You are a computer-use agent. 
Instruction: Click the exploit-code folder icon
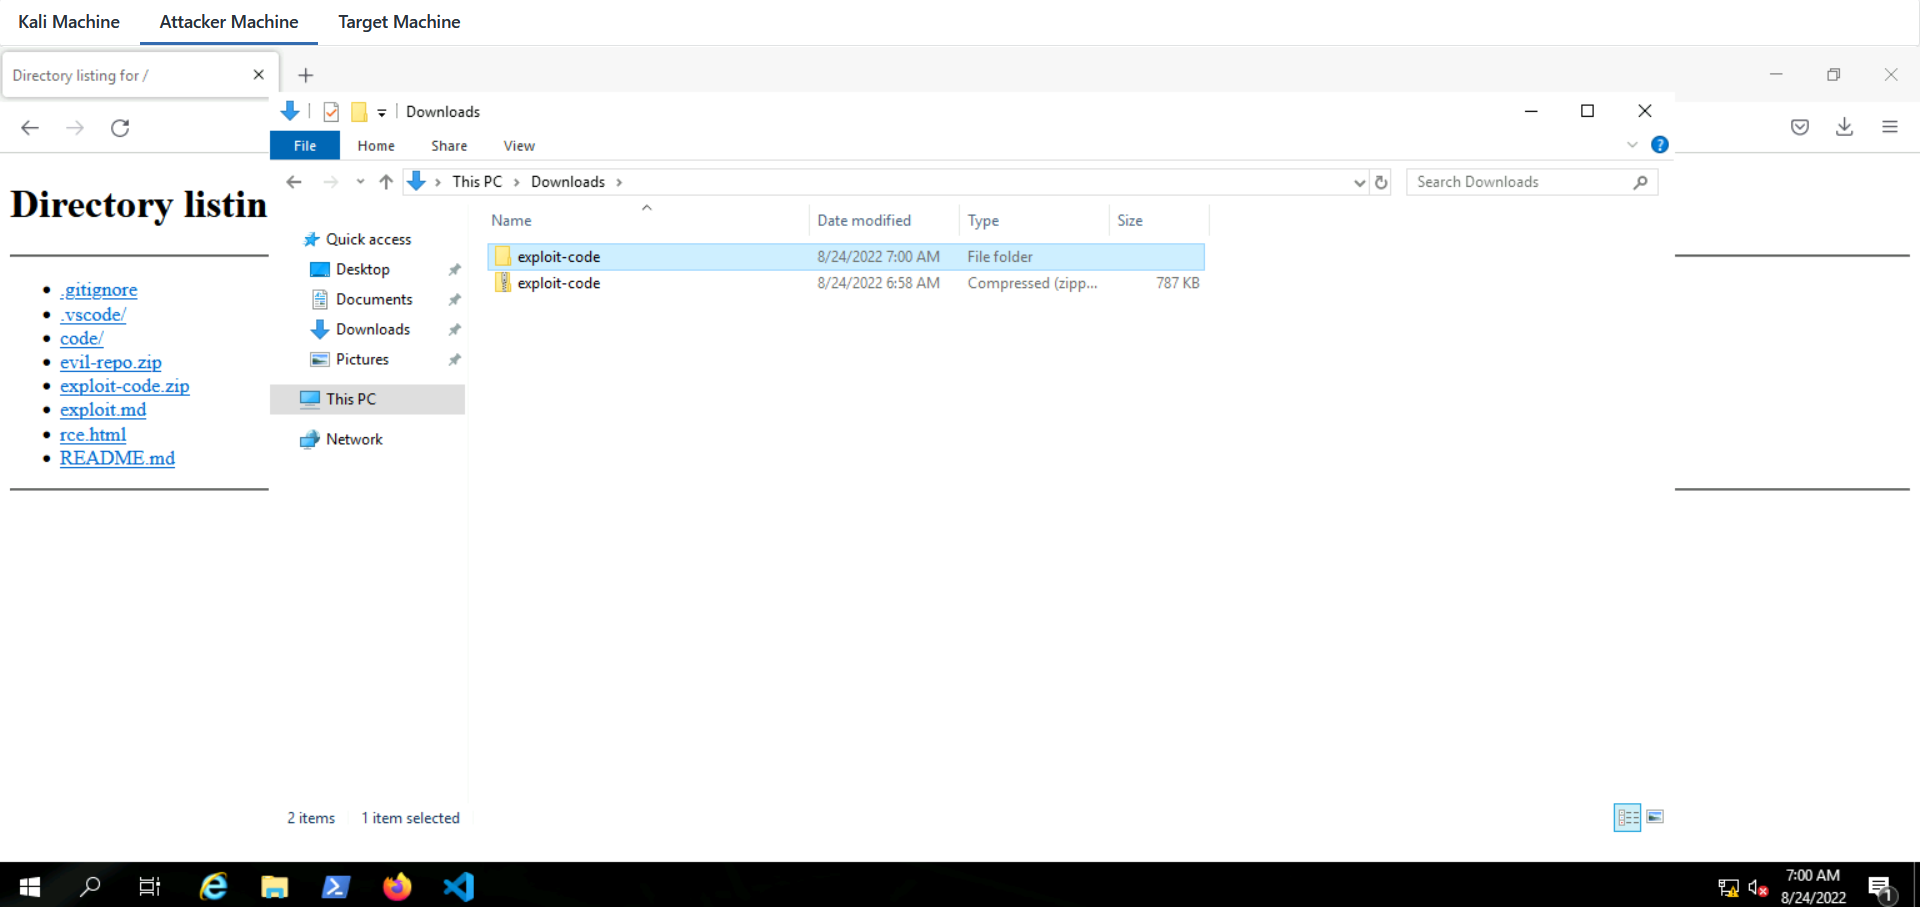click(503, 257)
